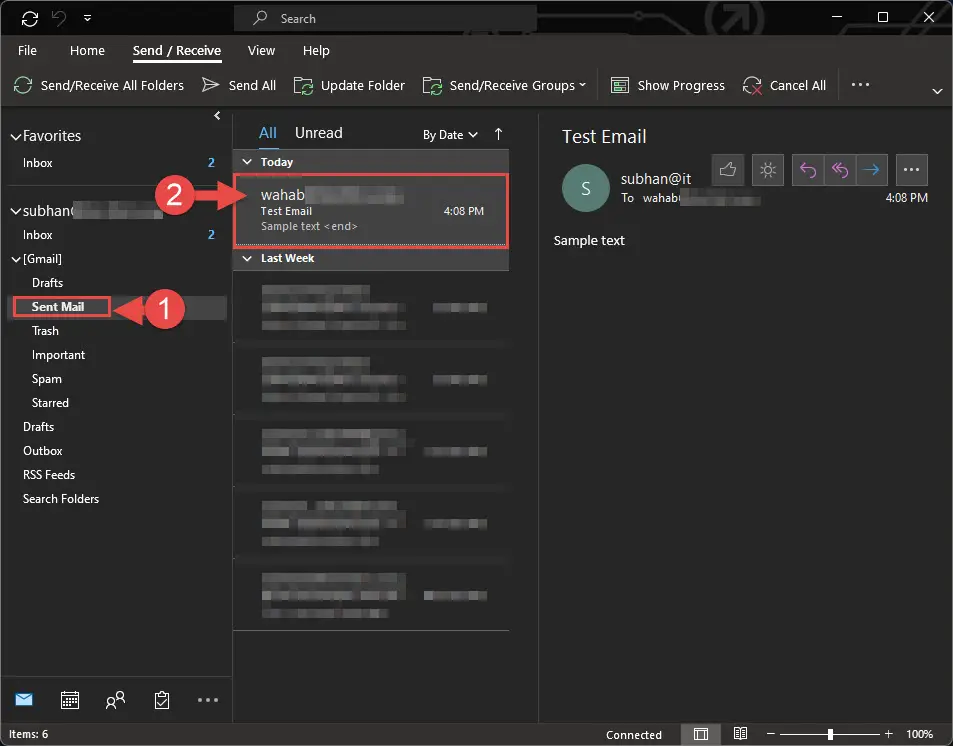Click the Reply All double-arrow icon
Image resolution: width=953 pixels, height=746 pixels.
[x=840, y=170]
